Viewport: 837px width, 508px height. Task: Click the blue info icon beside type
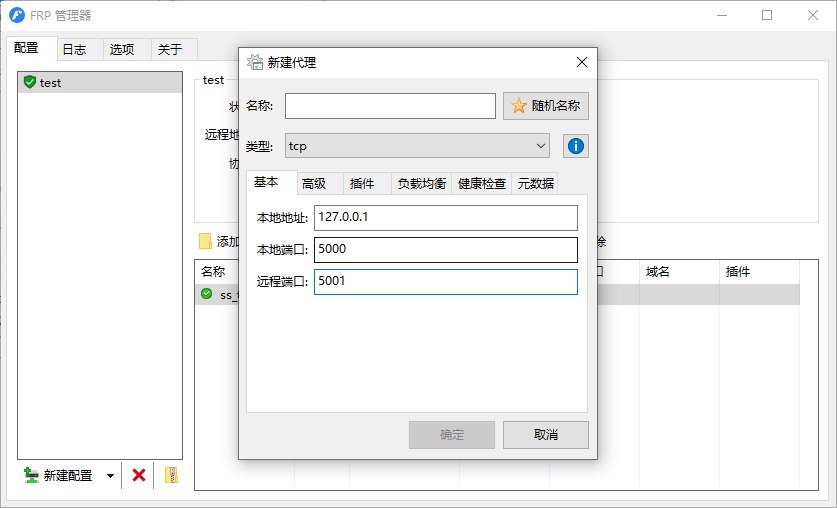click(575, 146)
